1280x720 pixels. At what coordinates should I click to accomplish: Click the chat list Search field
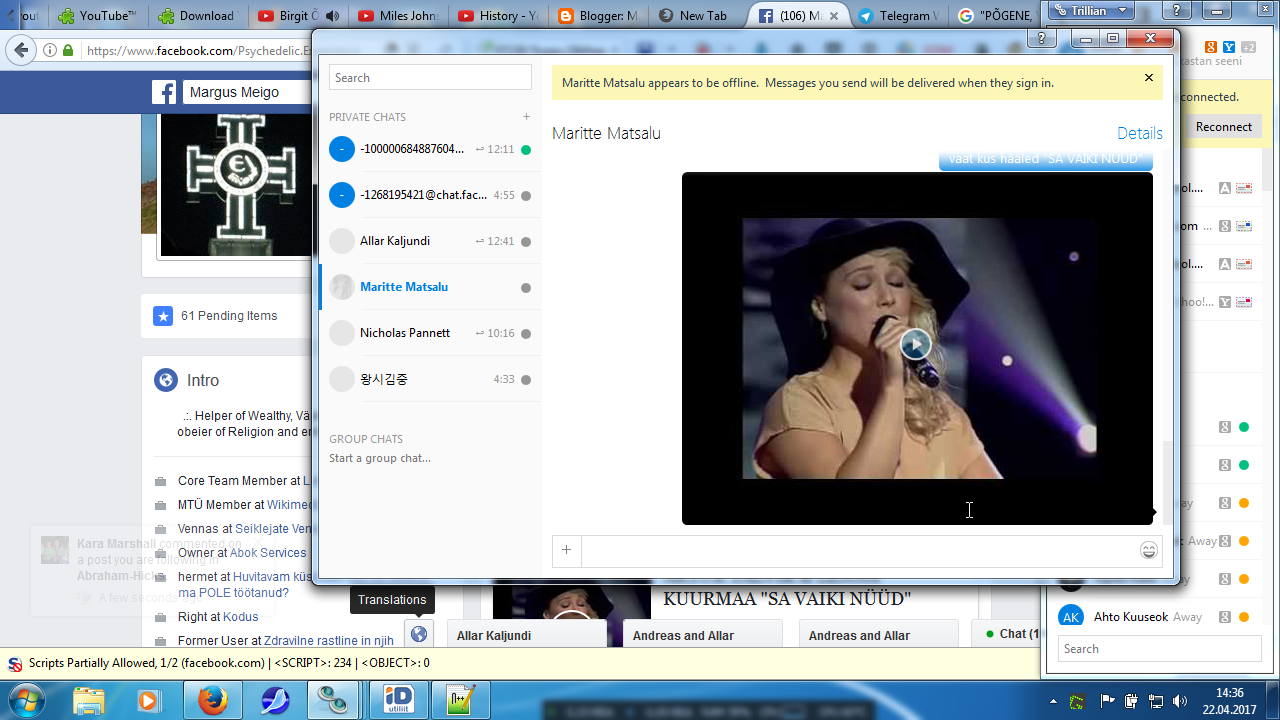click(x=430, y=78)
